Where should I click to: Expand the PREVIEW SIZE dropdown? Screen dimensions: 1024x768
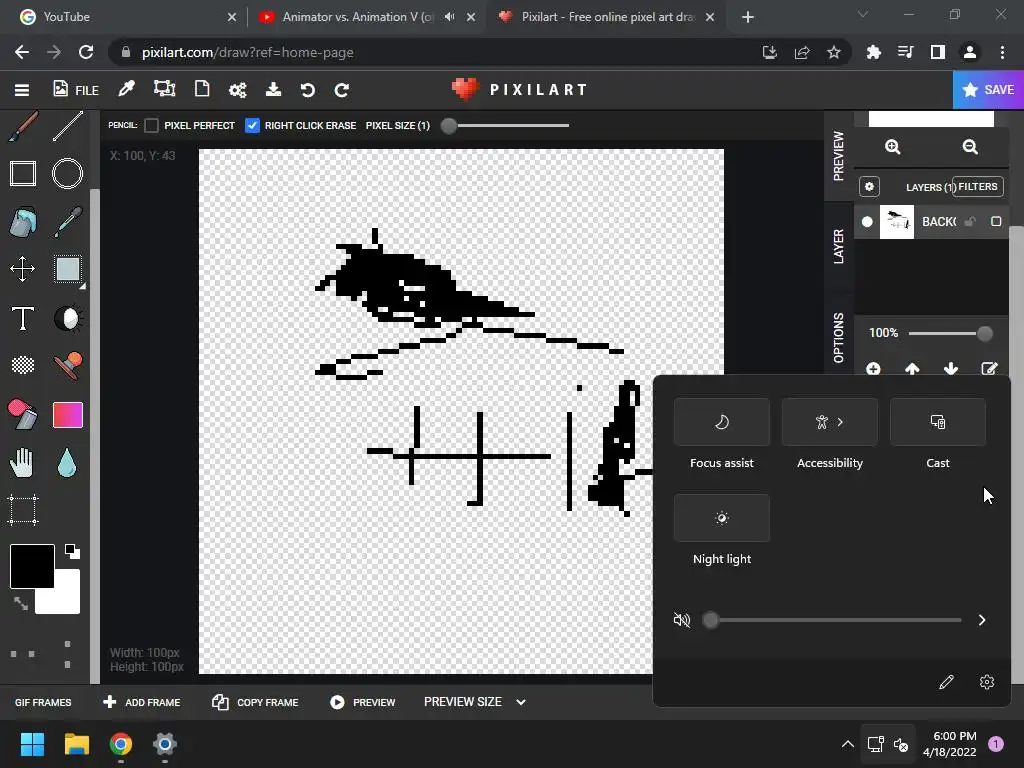[475, 702]
